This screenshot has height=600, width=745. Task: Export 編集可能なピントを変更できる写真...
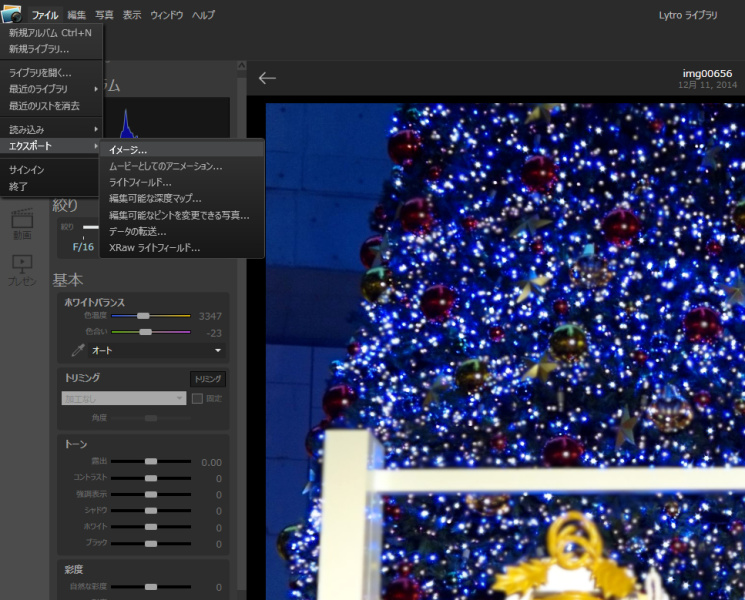[181, 215]
